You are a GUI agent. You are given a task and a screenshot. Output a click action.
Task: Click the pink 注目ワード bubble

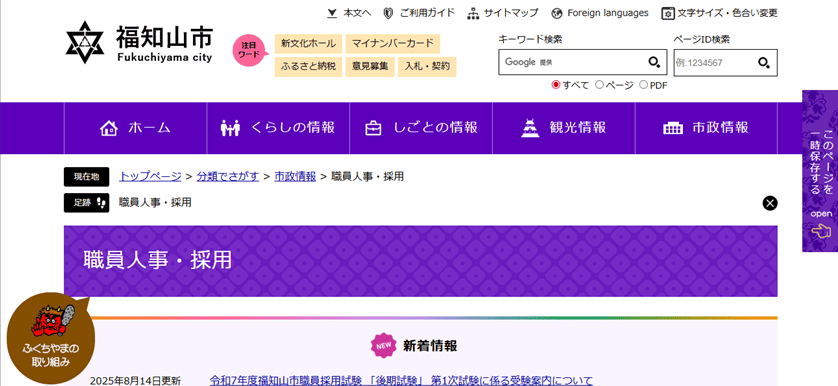(x=249, y=51)
